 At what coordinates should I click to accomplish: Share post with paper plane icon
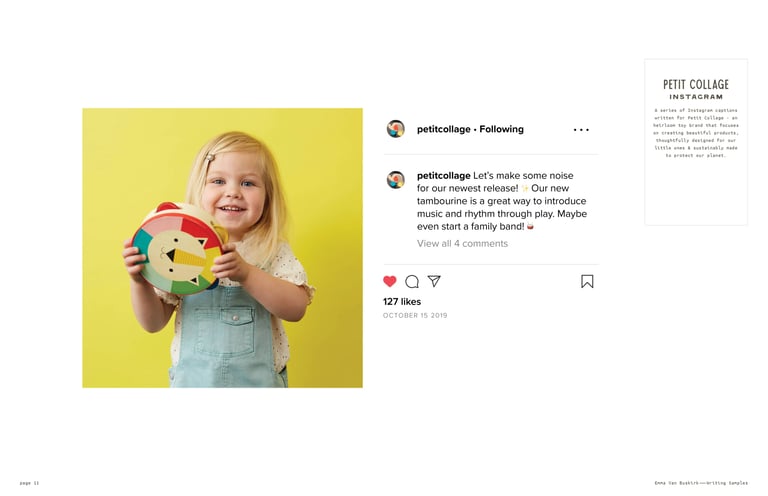tap(434, 281)
